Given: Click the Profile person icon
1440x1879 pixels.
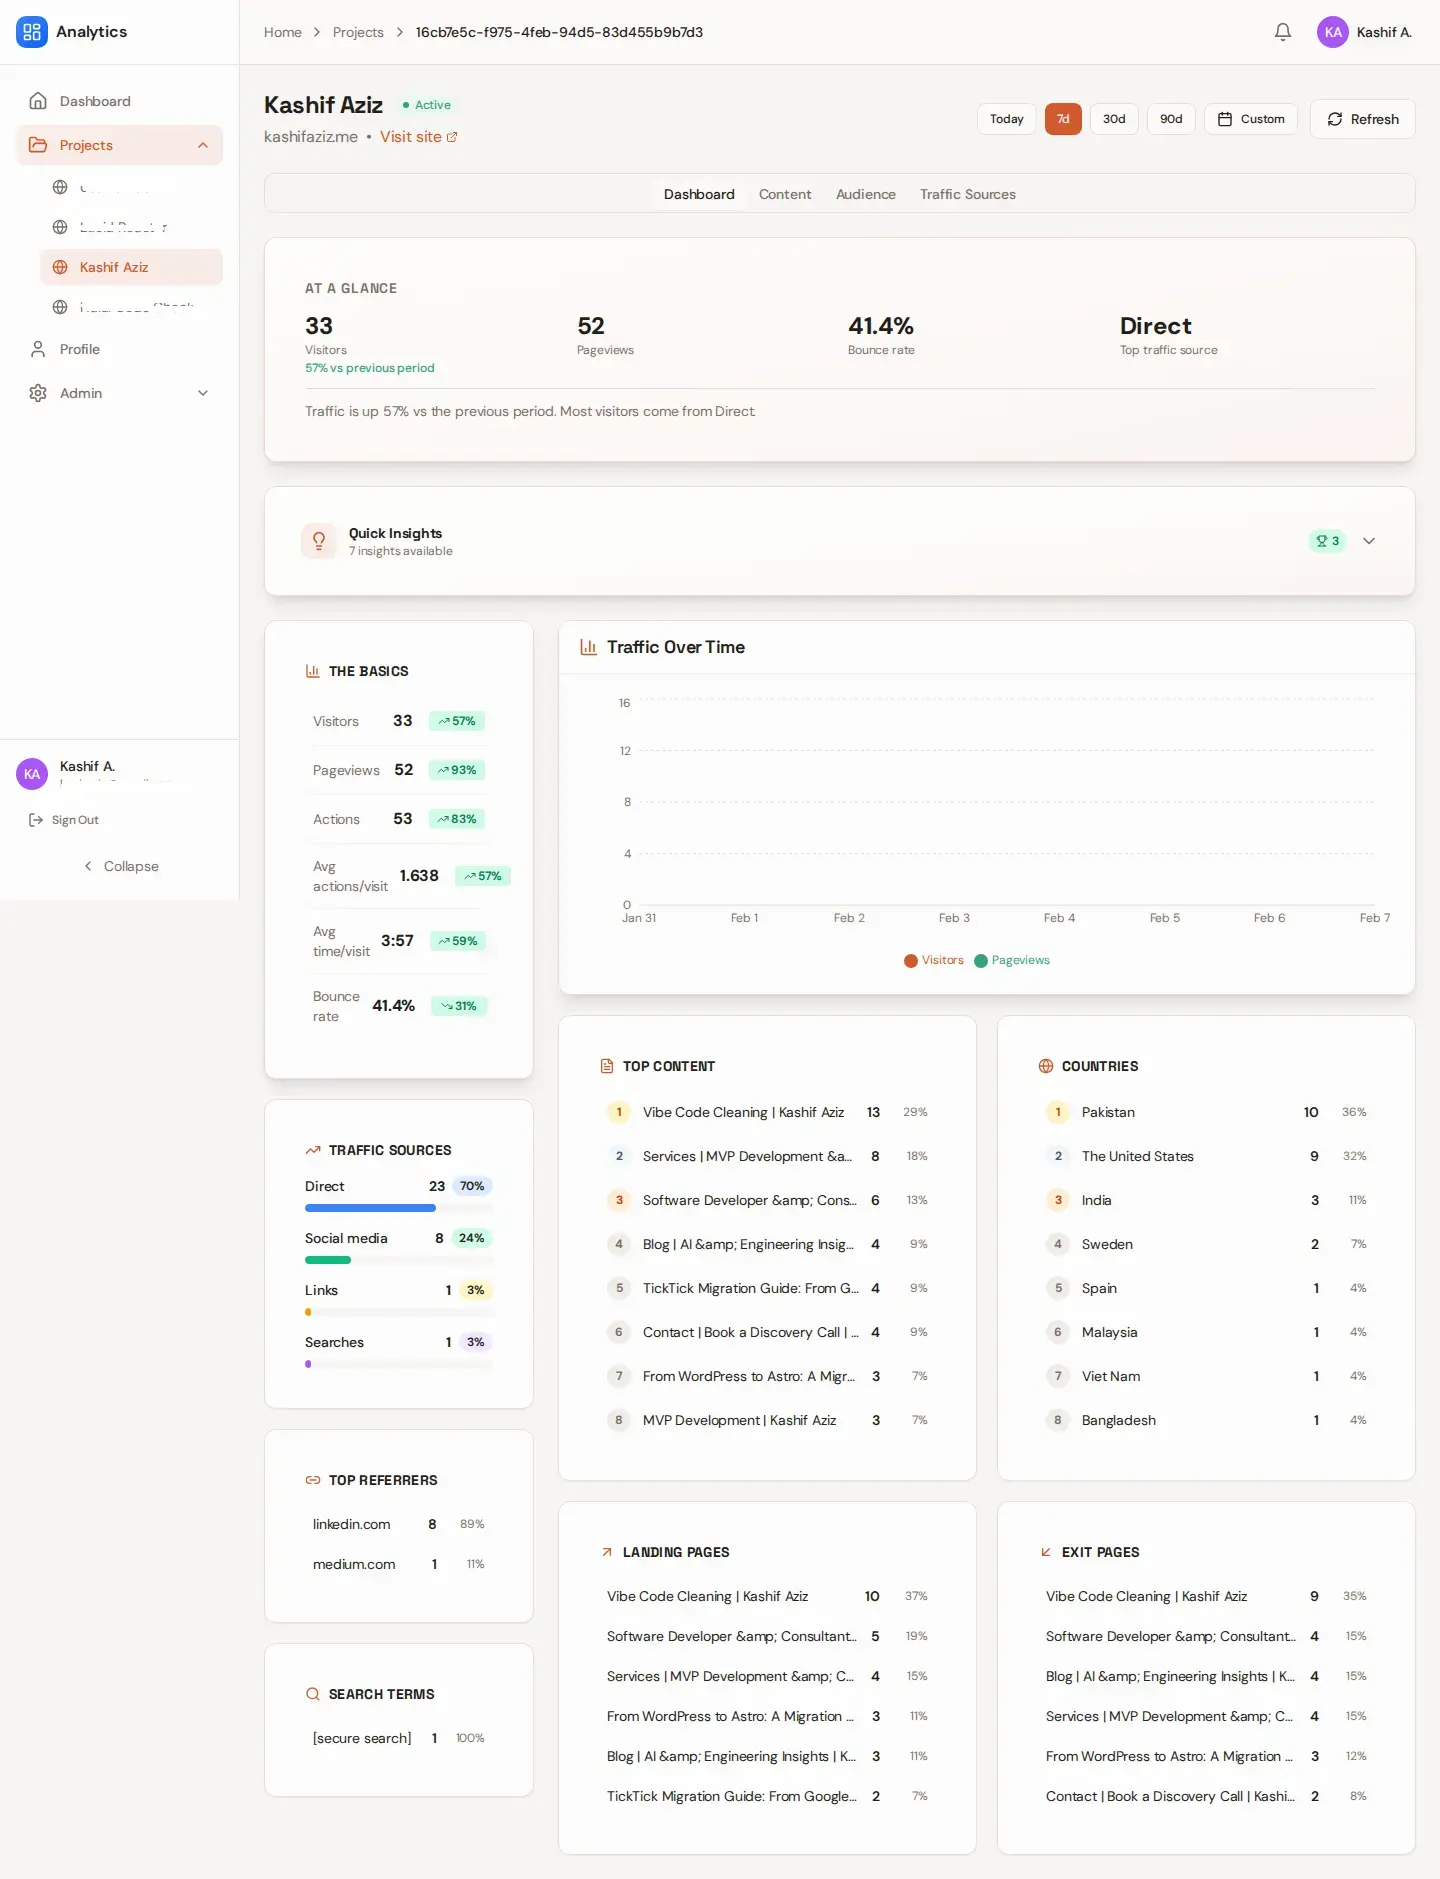Looking at the screenshot, I should point(38,349).
